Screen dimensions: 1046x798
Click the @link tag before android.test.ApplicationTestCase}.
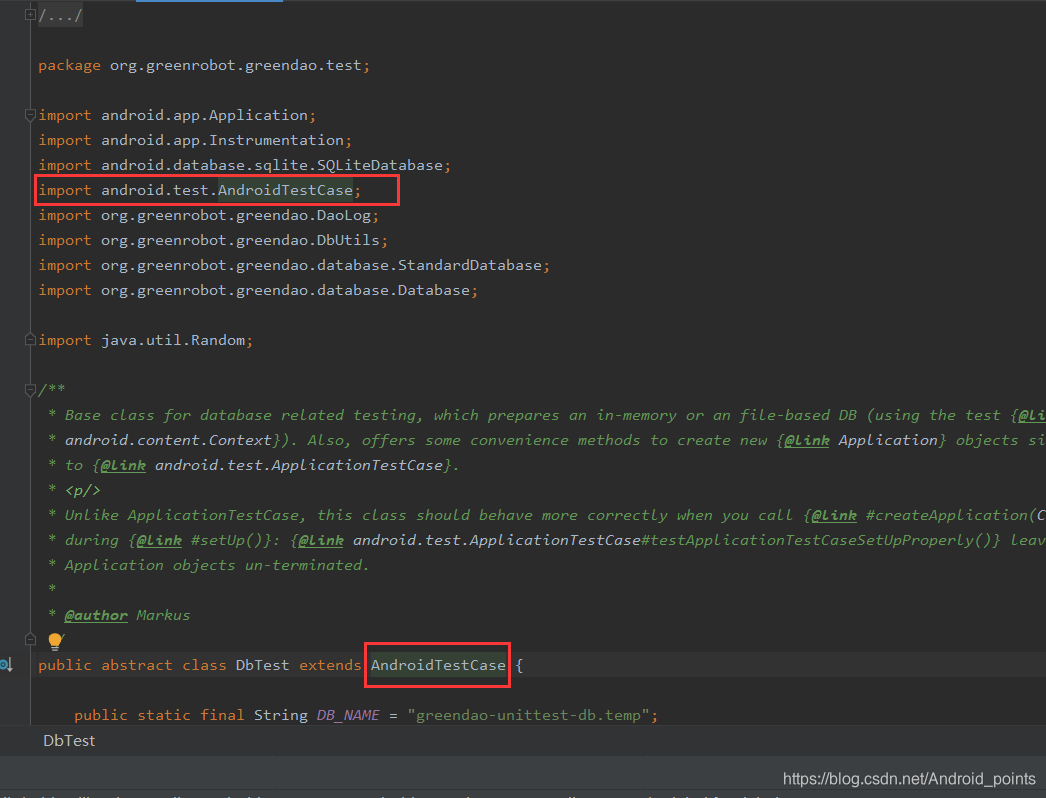123,465
